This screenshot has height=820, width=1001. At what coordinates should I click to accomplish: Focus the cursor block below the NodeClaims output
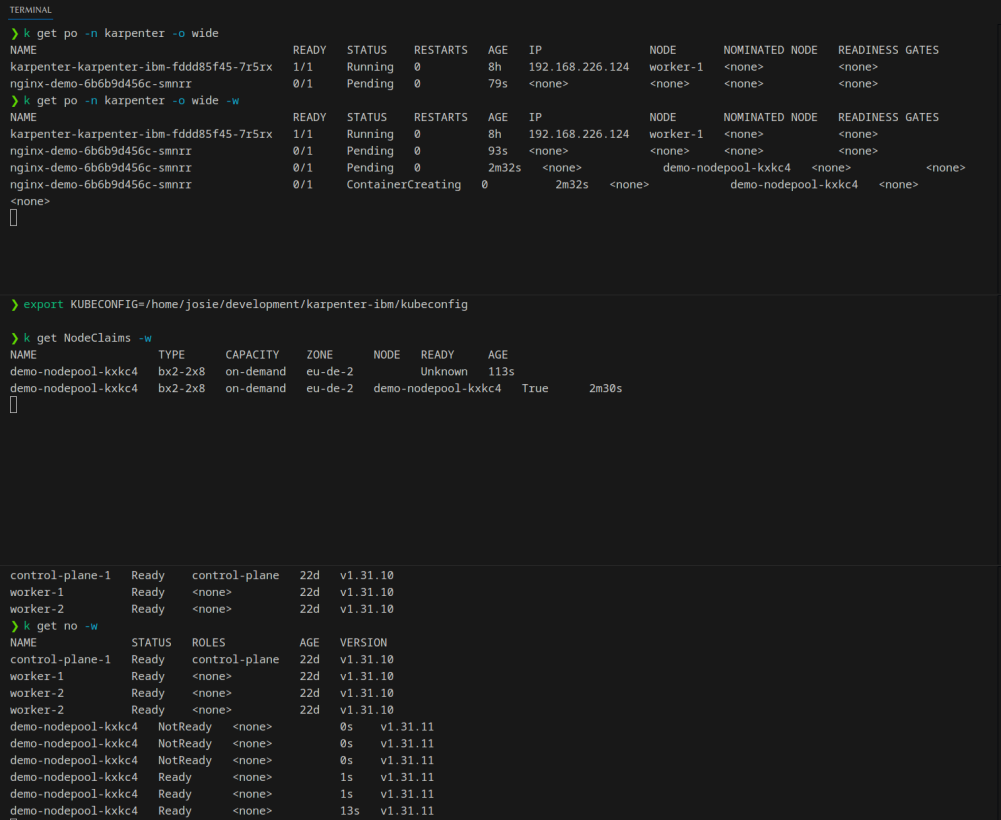pyautogui.click(x=14, y=404)
